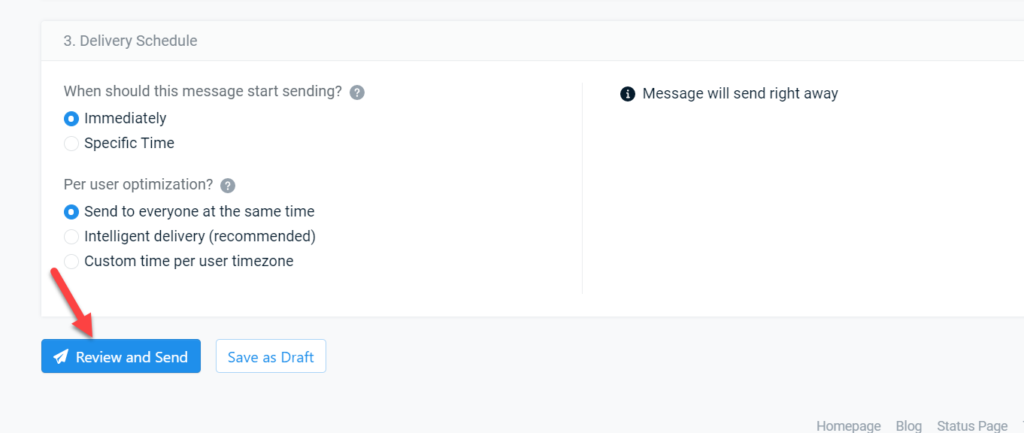Image resolution: width=1024 pixels, height=433 pixels.
Task: Select Send to everyone at the same time
Action: 71,212
